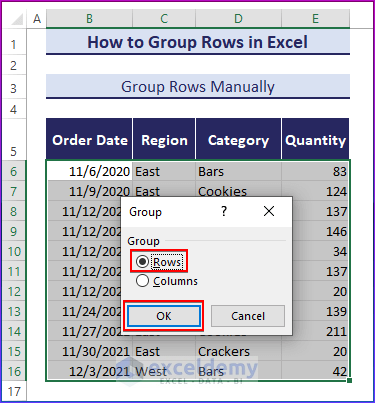Viewport: 375px width, 403px height.
Task: Click the Bars cell in row 6
Action: pyautogui.click(x=238, y=171)
